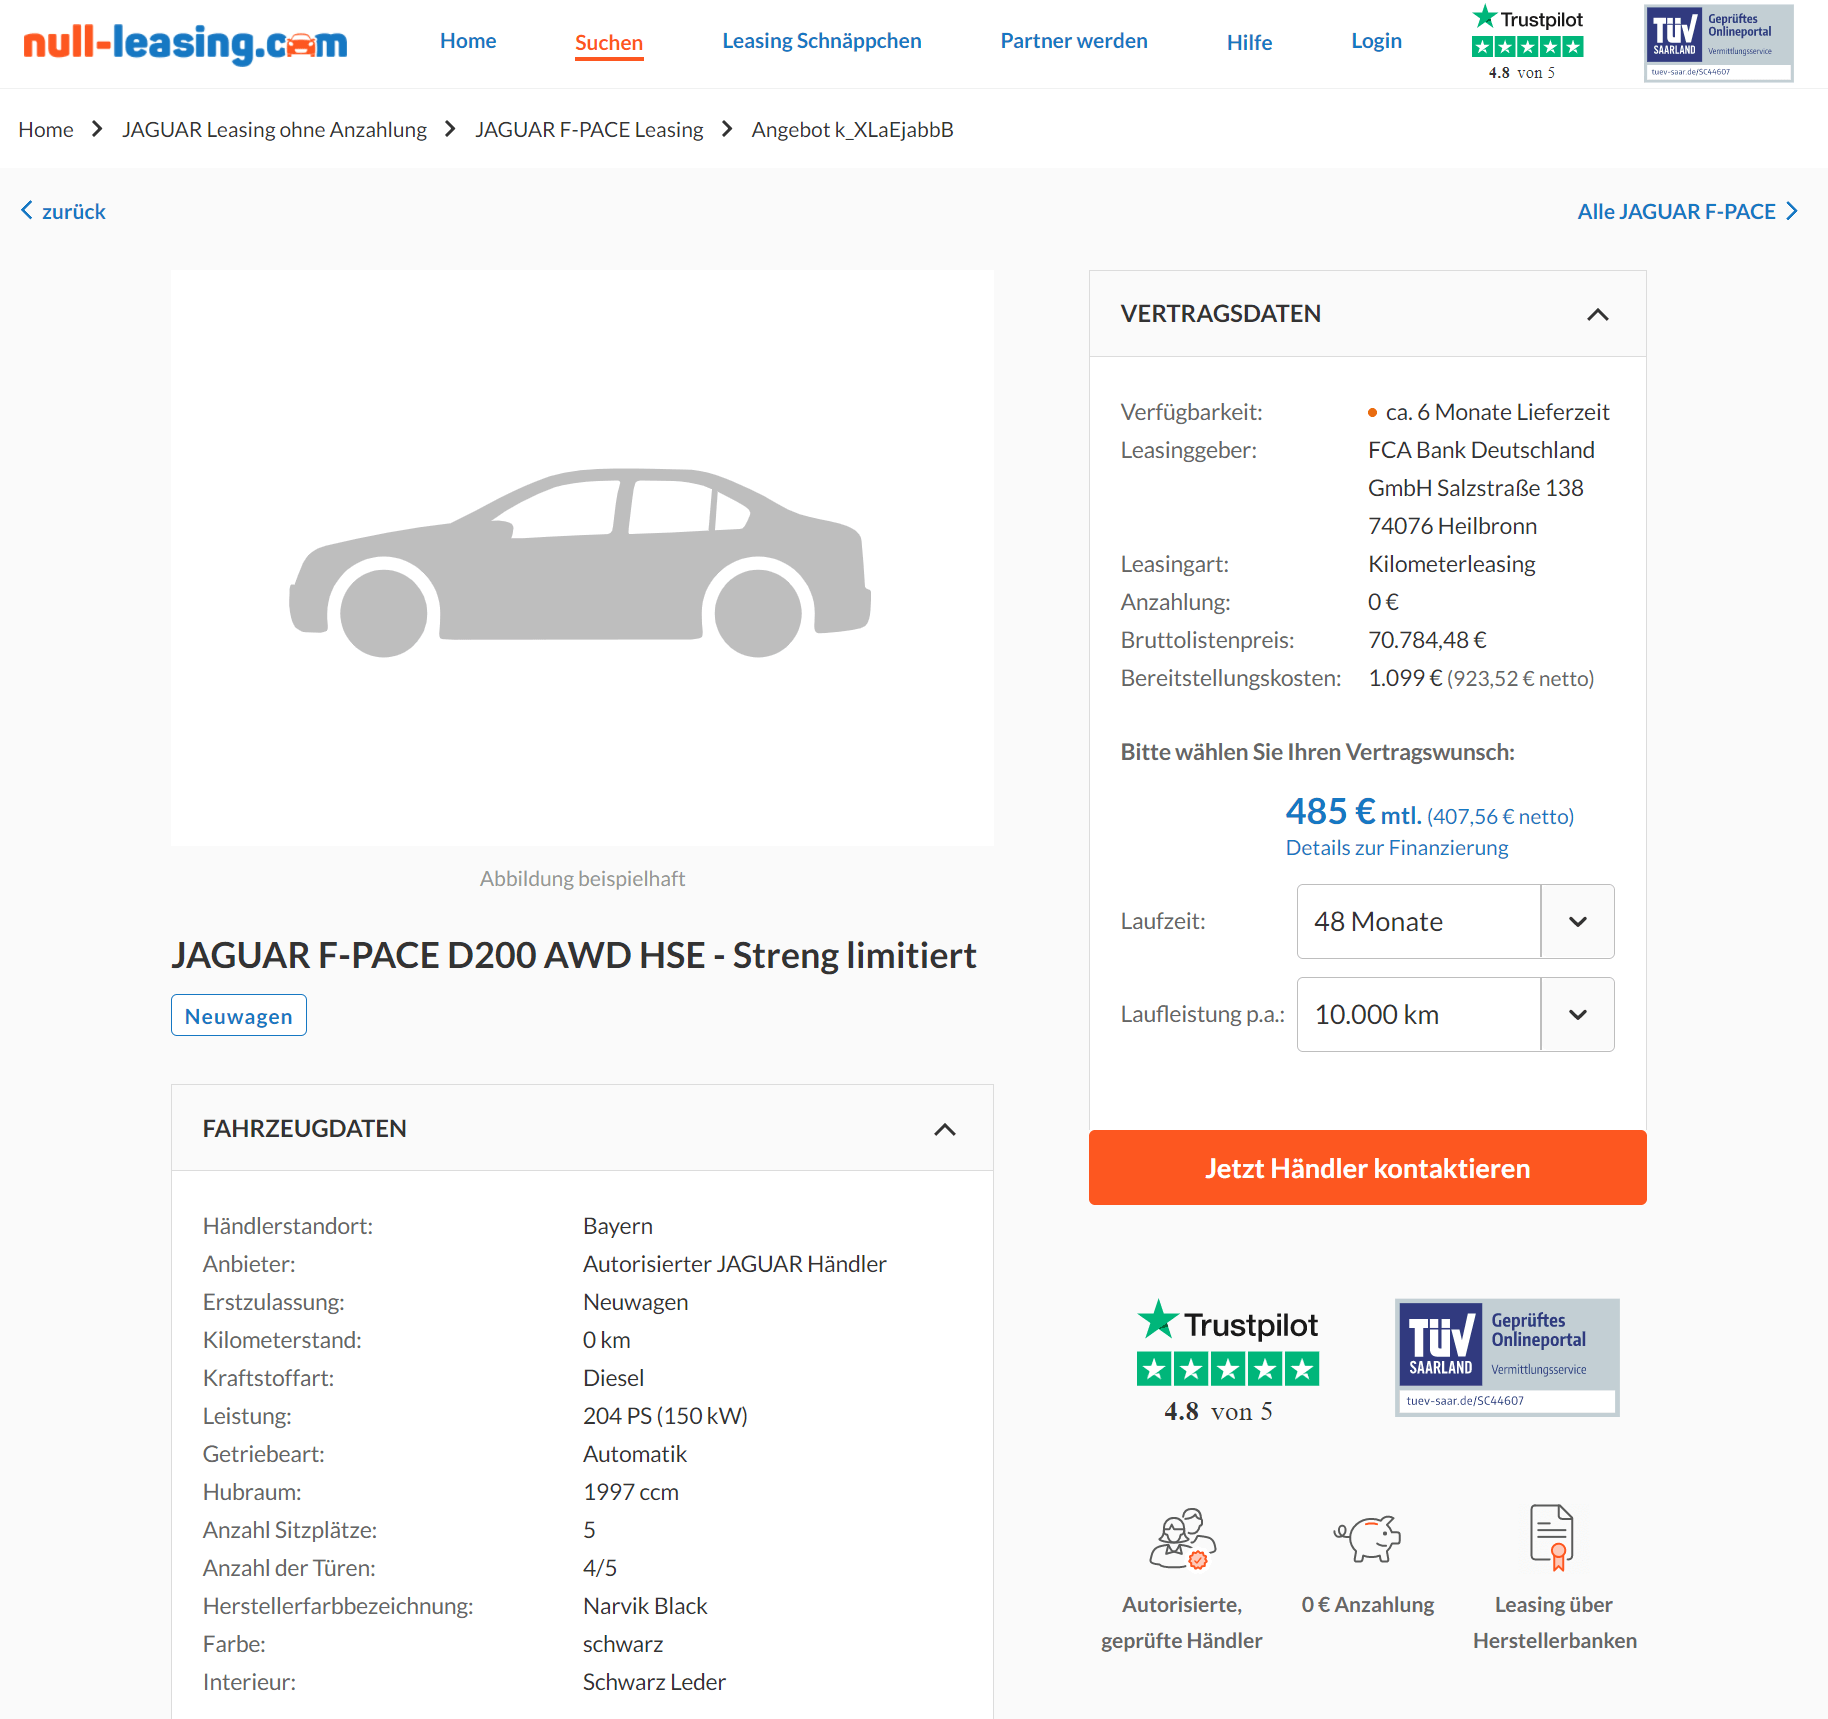The image size is (1828, 1719).
Task: Click the vehicle title JAGUAR F-PACE D200 AWD HSE
Action: point(573,955)
